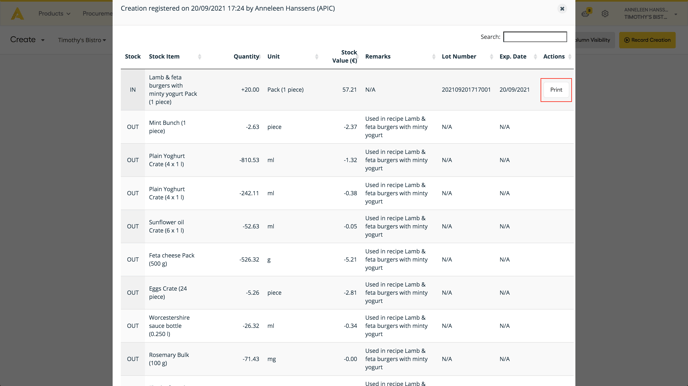Click the quantity -810.53 cell
Viewport: 688px width, 386px height.
coord(249,160)
